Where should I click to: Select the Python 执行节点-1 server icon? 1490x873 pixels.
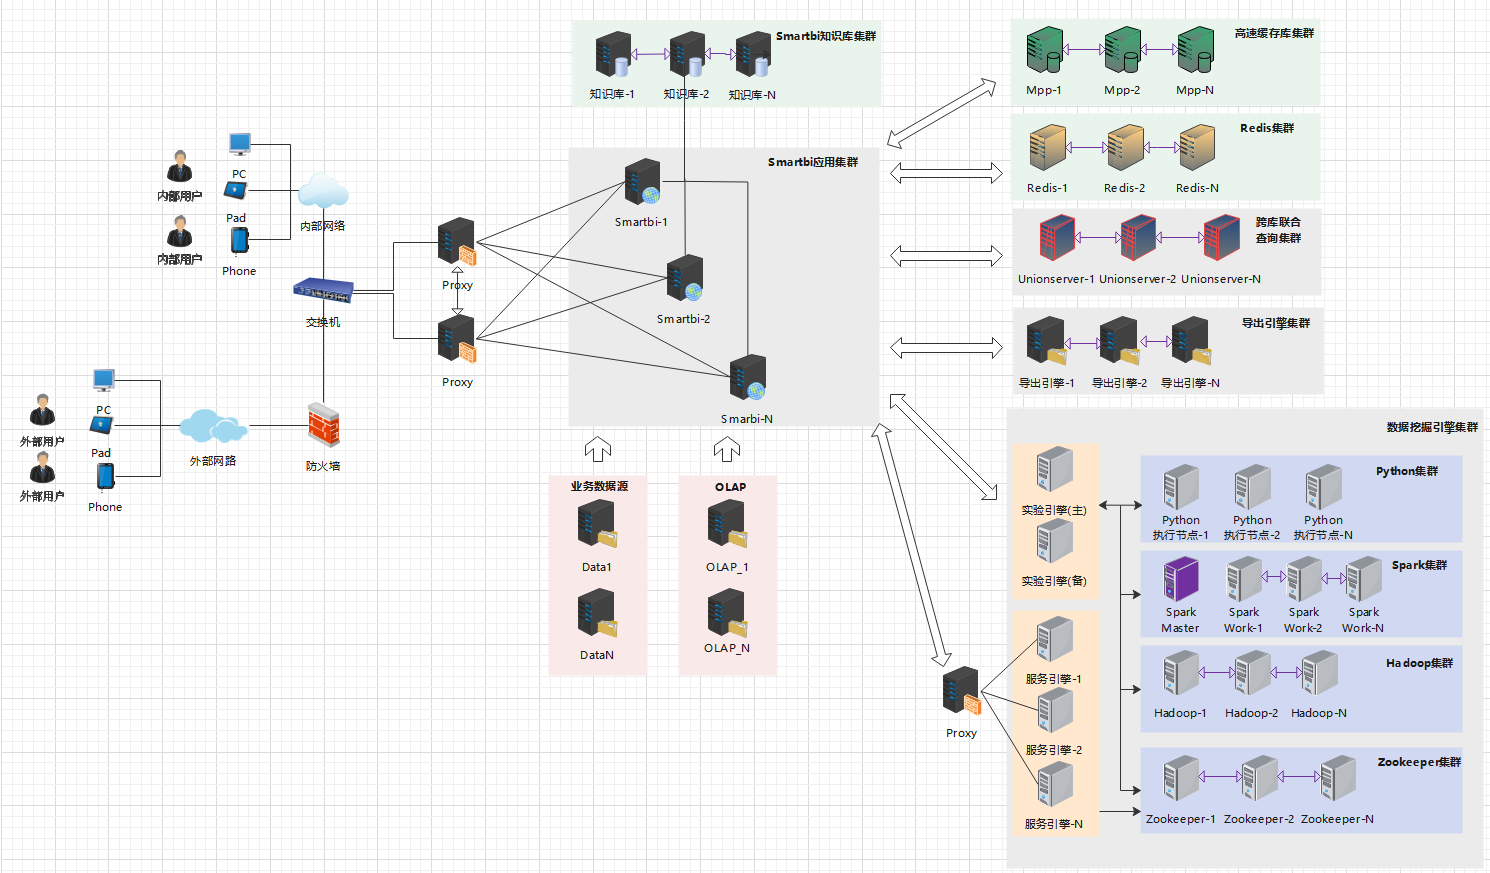click(x=1181, y=487)
